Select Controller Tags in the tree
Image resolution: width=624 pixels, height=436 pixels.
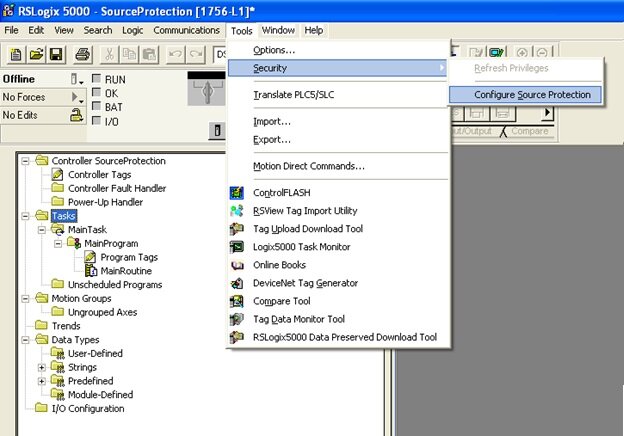pos(99,175)
